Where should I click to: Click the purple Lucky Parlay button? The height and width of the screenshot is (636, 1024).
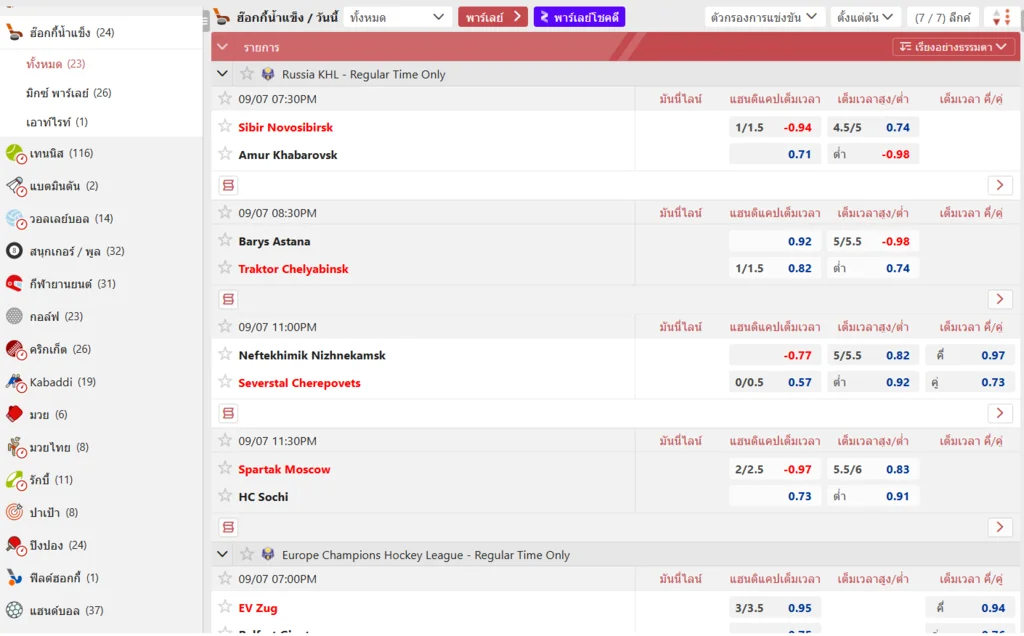579,17
